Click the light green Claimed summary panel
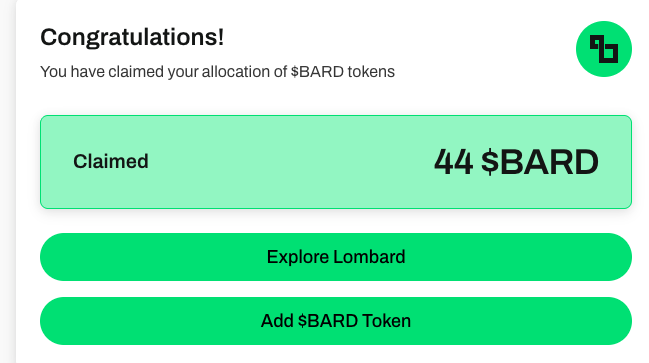The width and height of the screenshot is (649, 363). point(336,162)
